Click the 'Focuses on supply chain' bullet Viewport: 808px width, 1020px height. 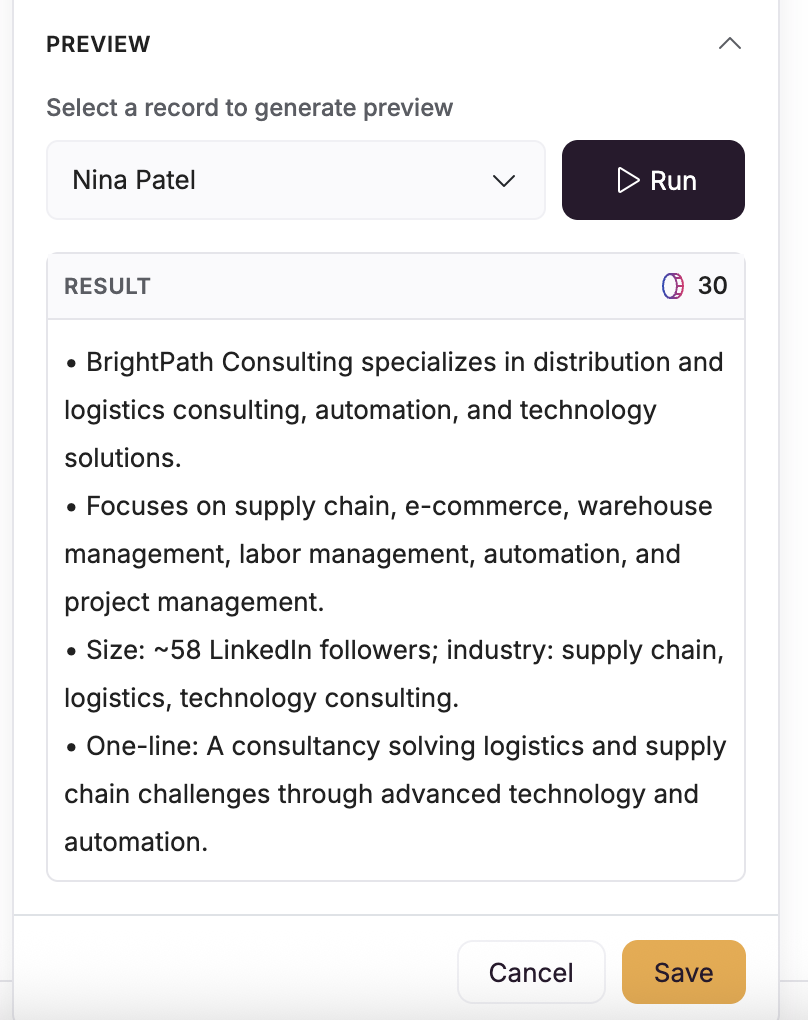coord(388,506)
